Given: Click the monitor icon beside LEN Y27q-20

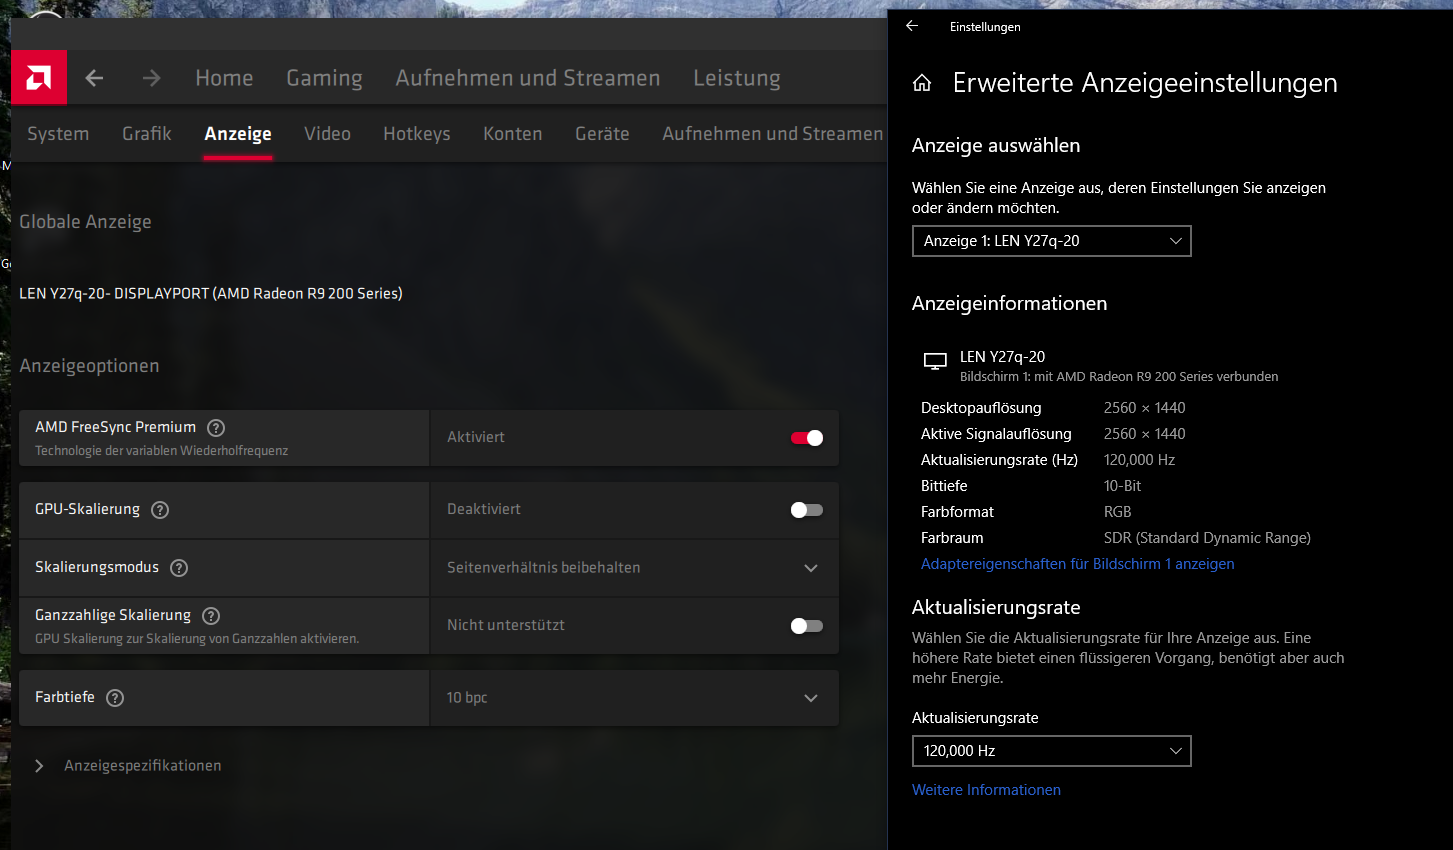Looking at the screenshot, I should coord(935,361).
